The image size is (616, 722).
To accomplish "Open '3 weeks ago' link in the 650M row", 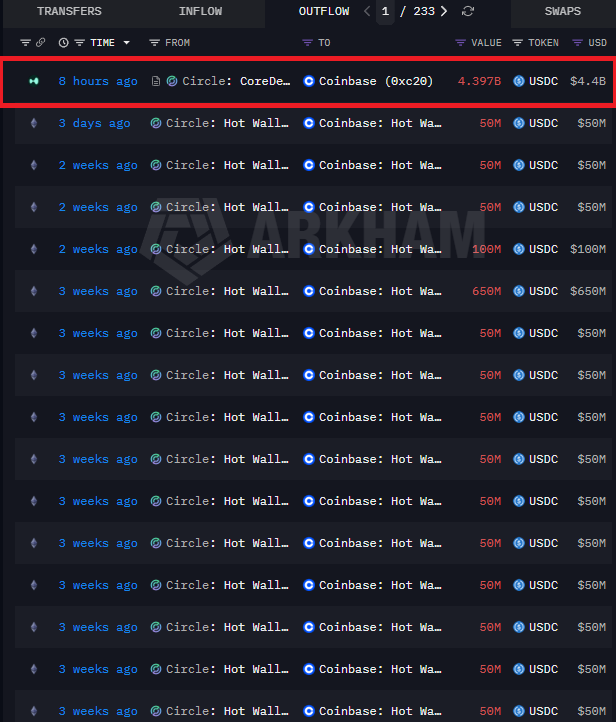I will [x=98, y=291].
